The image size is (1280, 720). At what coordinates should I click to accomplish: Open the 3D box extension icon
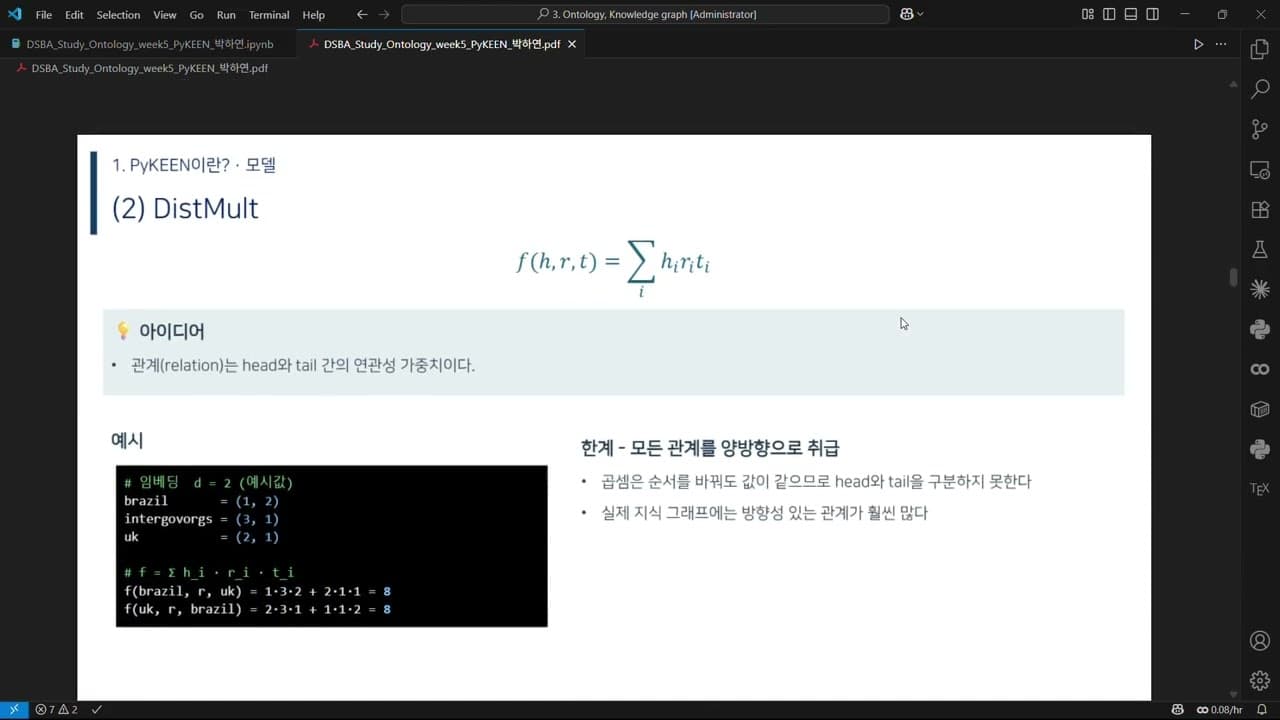pyautogui.click(x=1260, y=409)
